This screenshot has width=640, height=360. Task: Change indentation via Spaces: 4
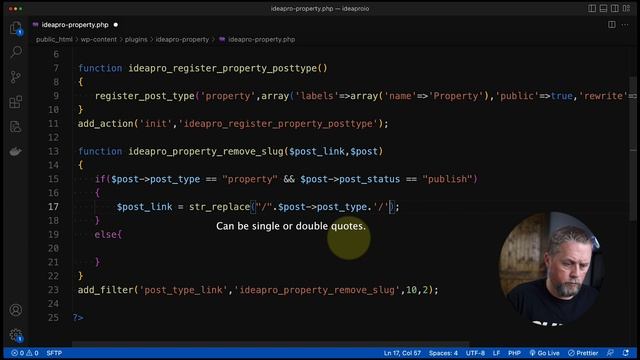click(443, 353)
